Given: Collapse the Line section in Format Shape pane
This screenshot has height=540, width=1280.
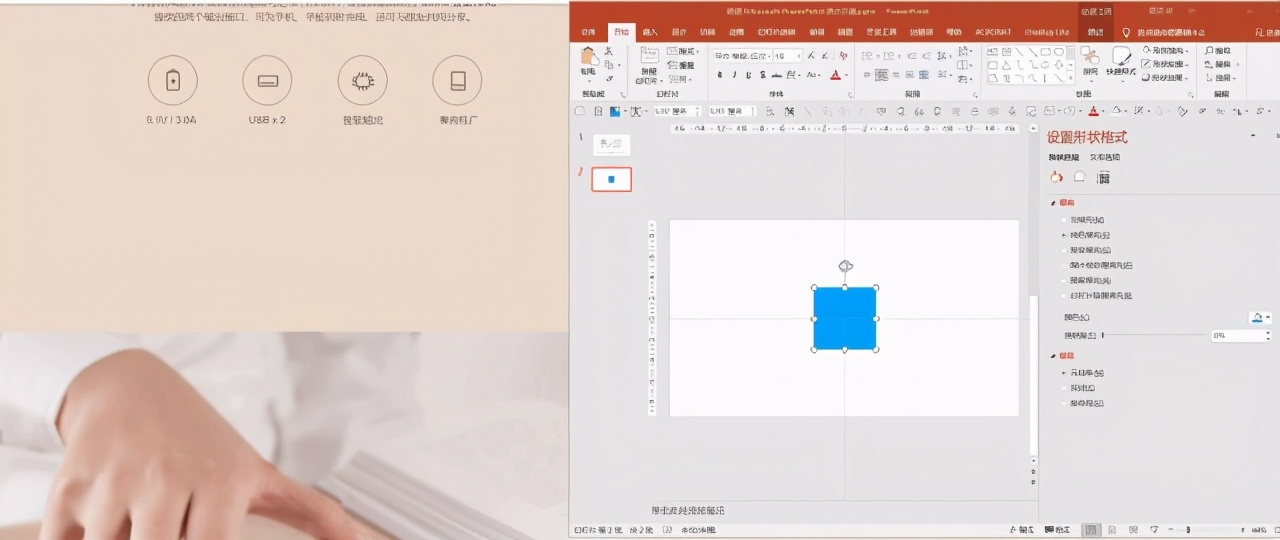Looking at the screenshot, I should [x=1054, y=356].
